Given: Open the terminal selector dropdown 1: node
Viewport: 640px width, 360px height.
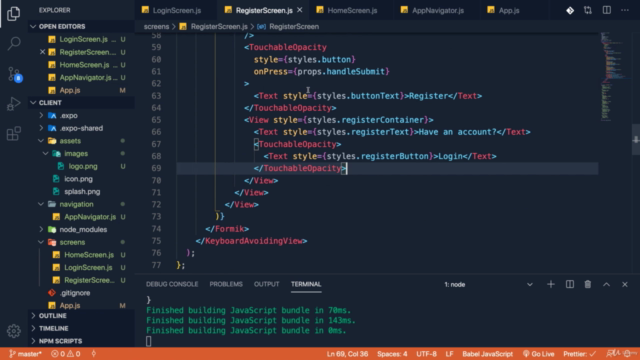Looking at the screenshot, I should [488, 284].
